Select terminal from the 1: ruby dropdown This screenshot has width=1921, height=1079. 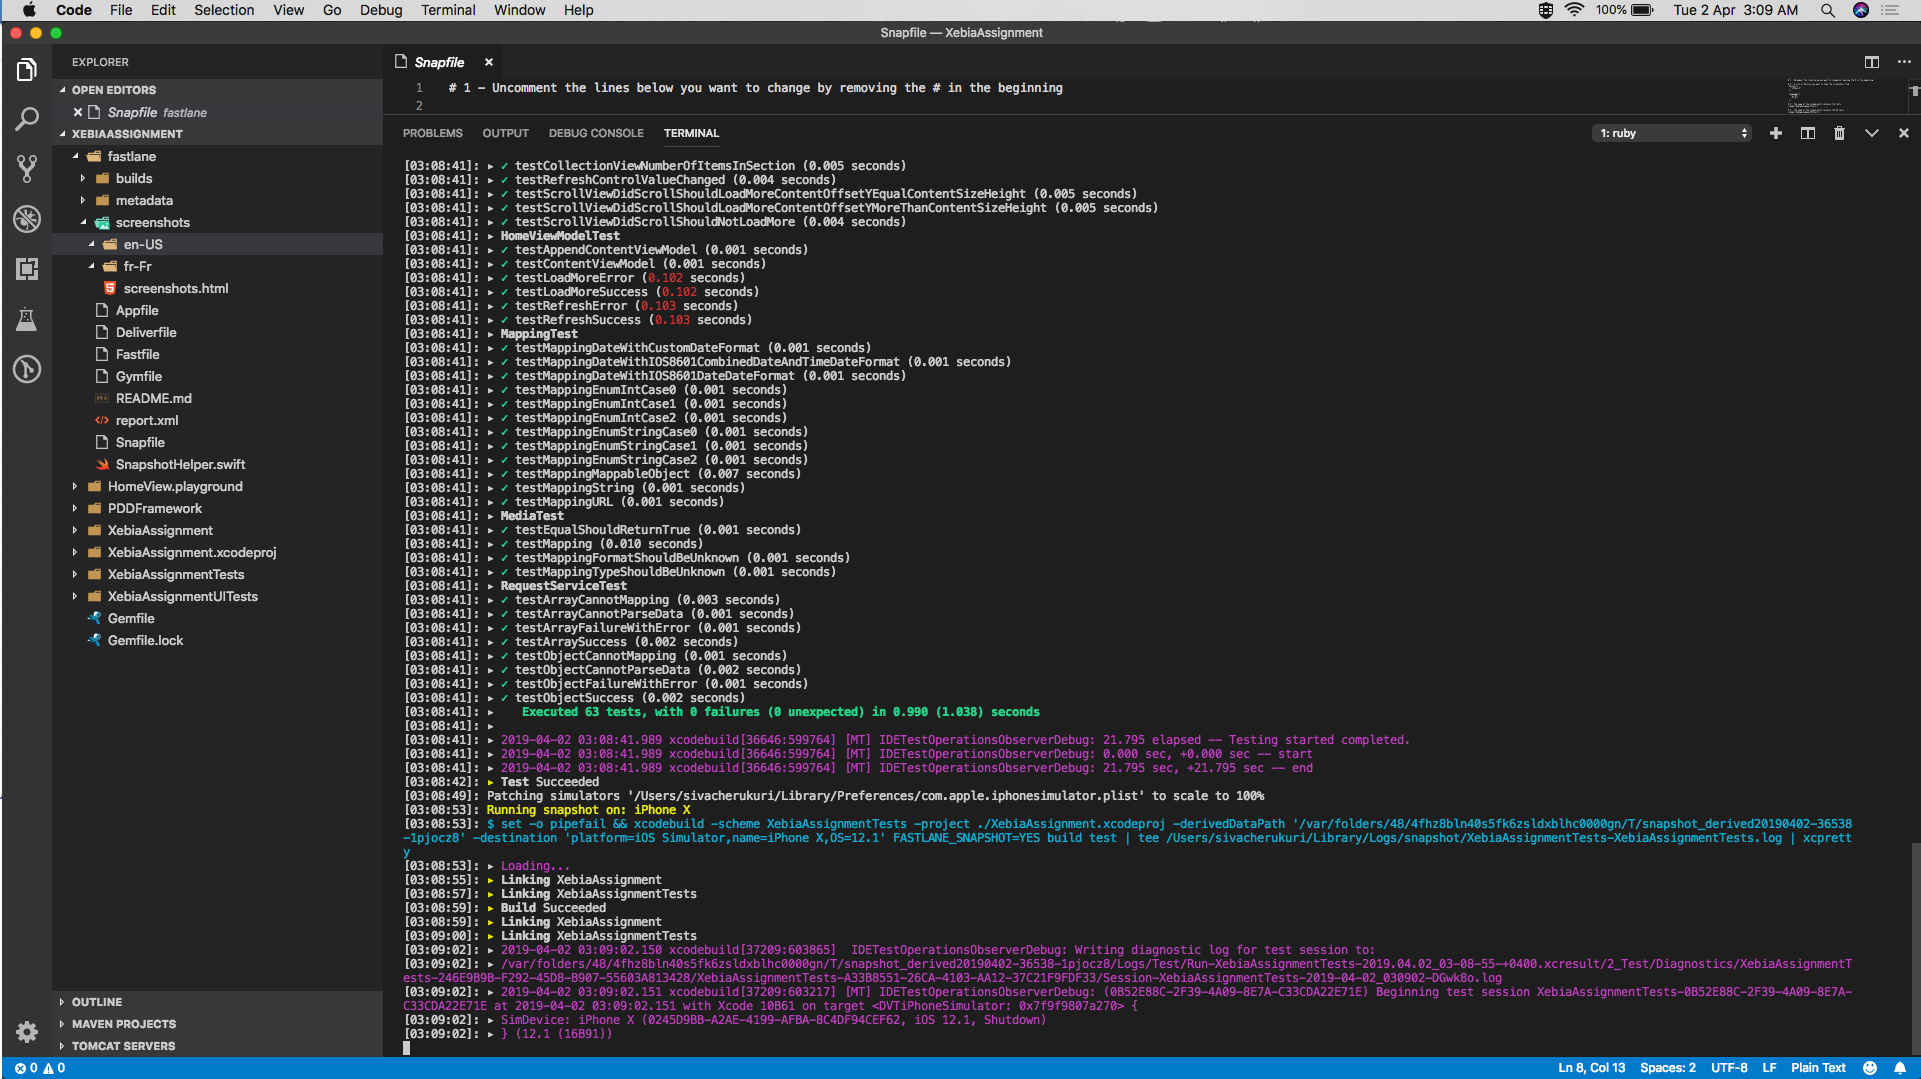coord(1672,133)
